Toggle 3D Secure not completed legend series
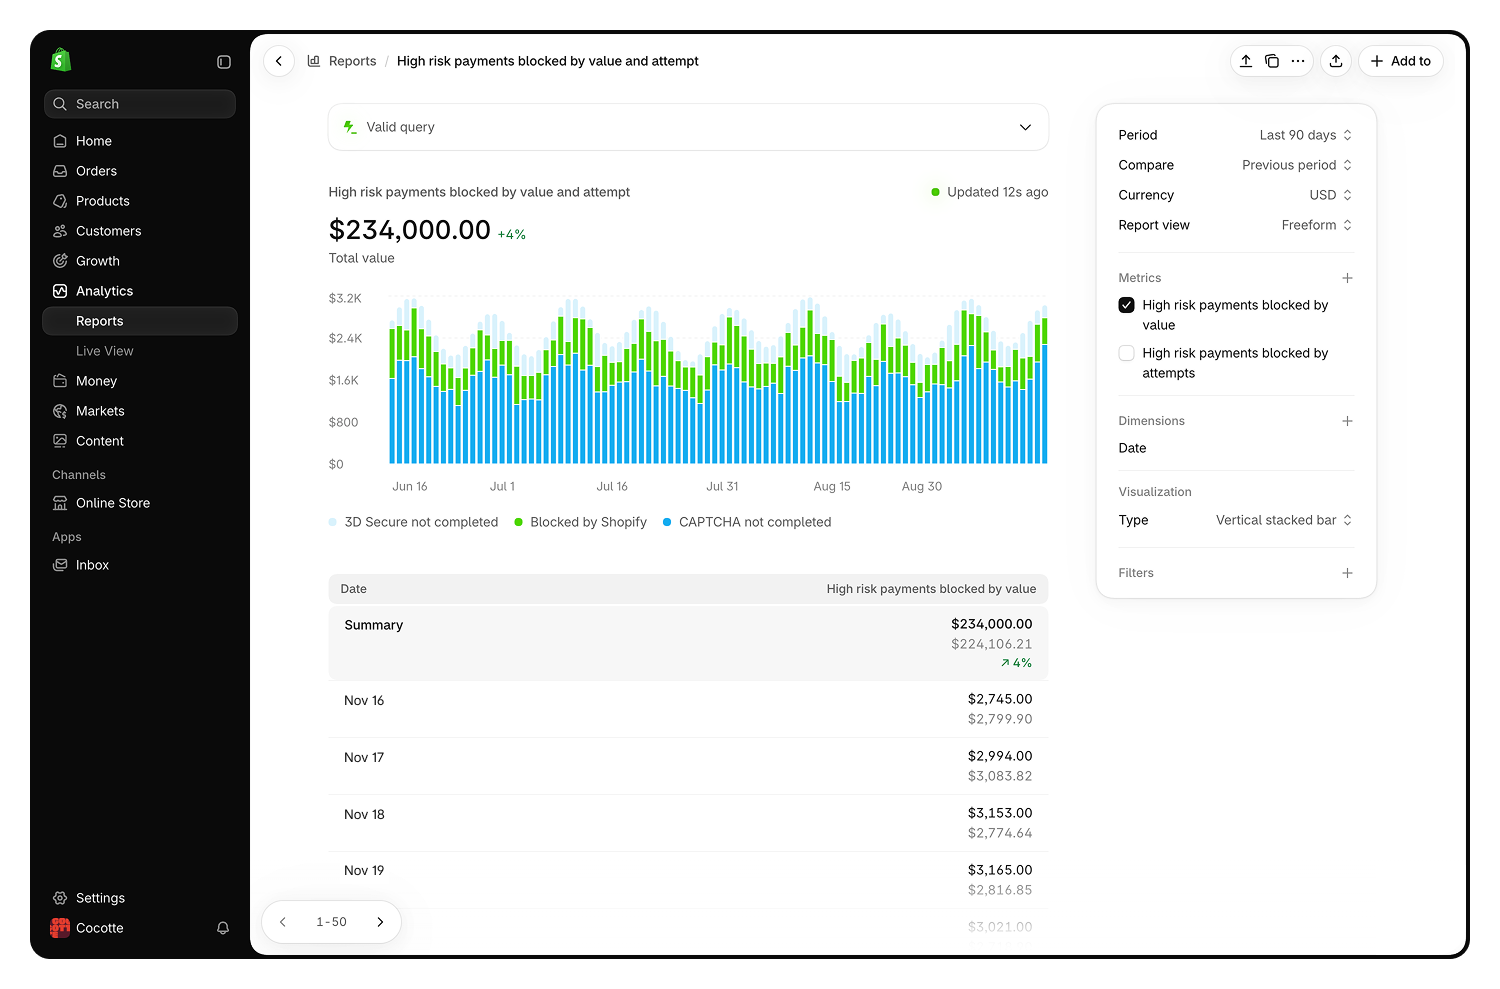The height and width of the screenshot is (989, 1500). click(413, 522)
